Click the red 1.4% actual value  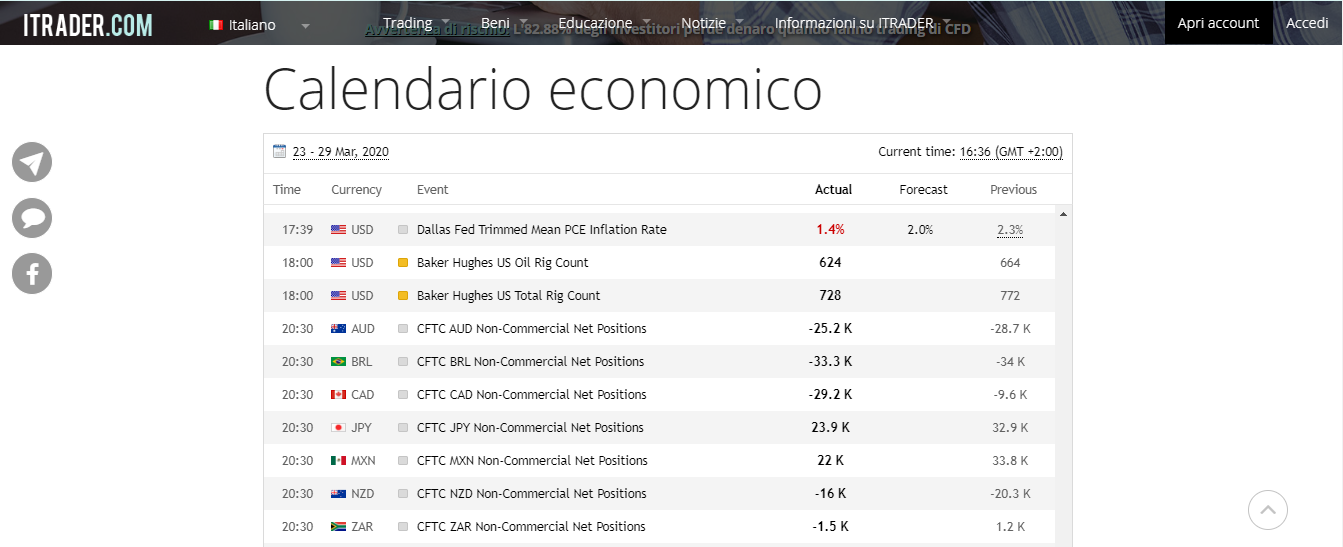[830, 230]
